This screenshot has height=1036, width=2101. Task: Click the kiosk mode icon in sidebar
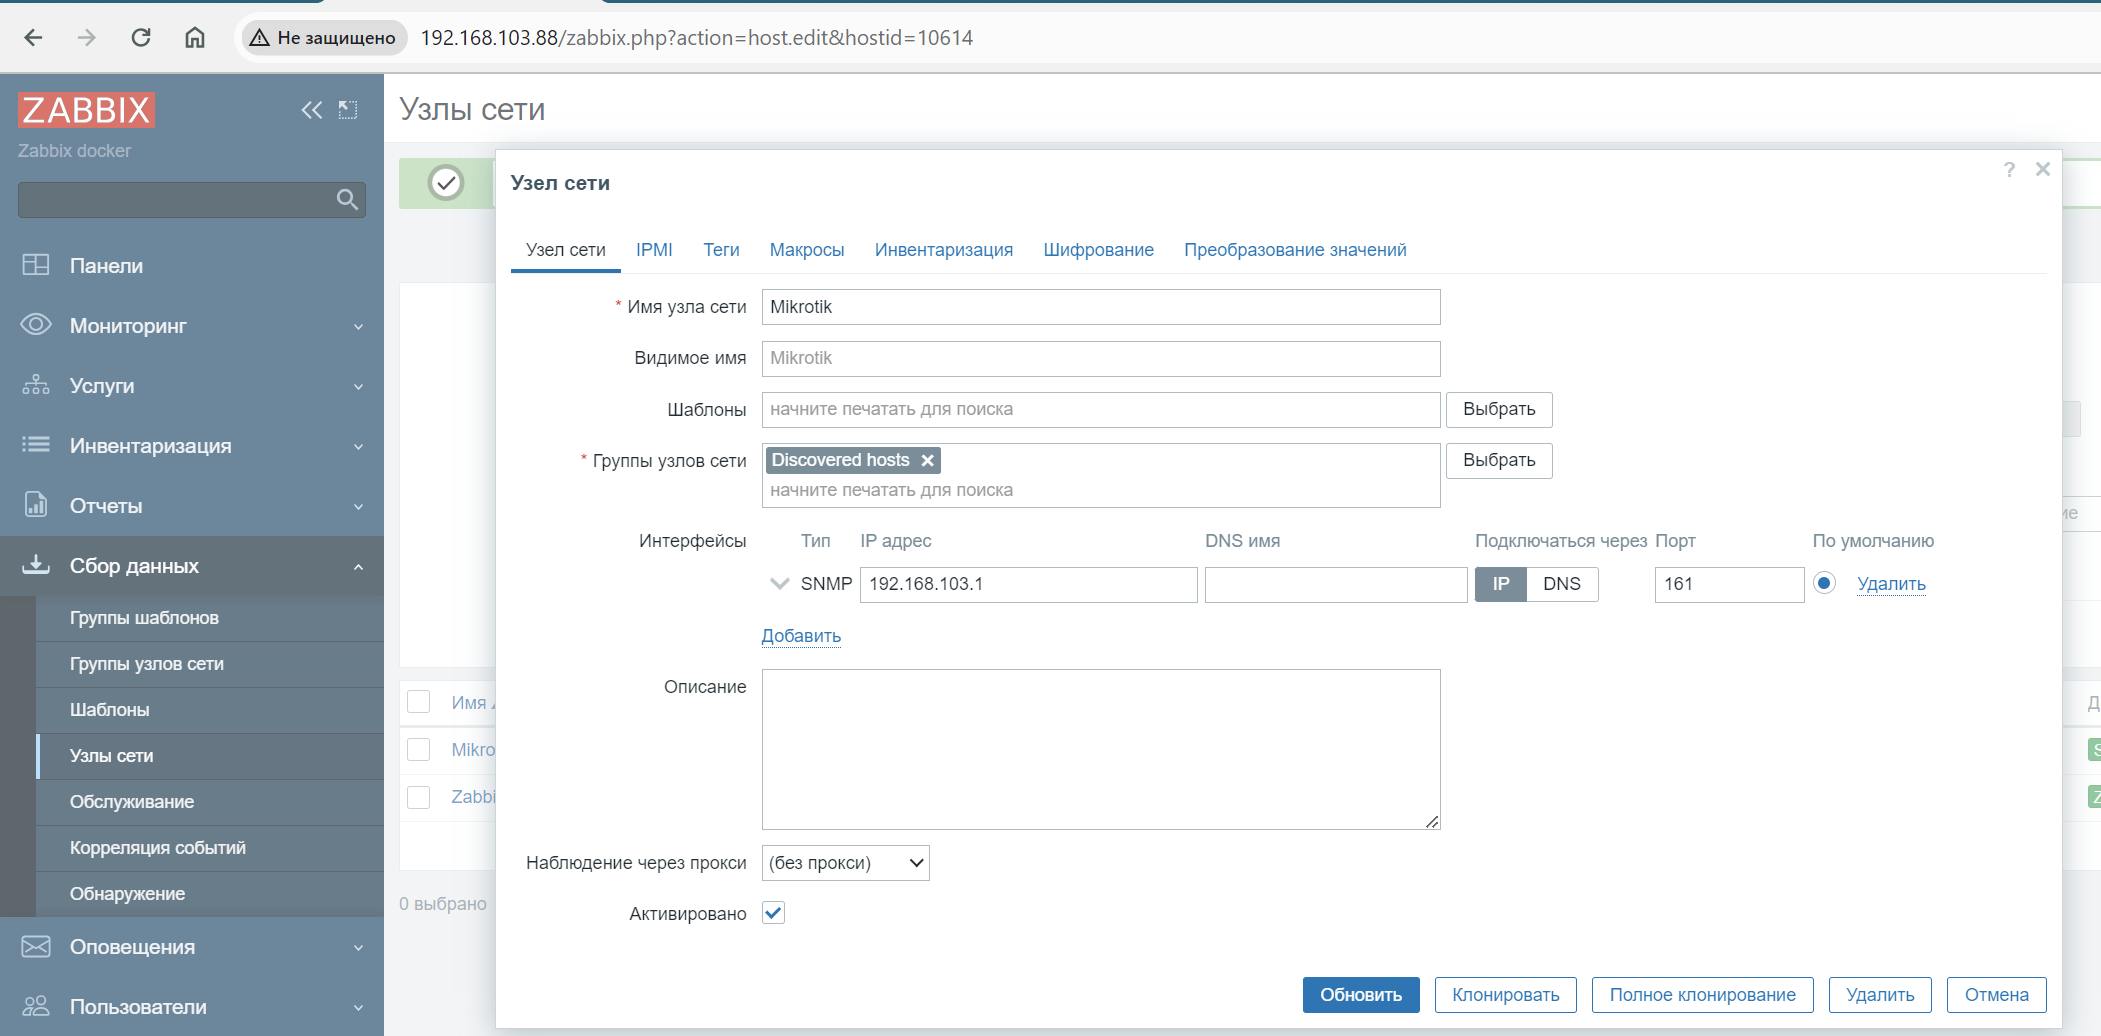[348, 110]
